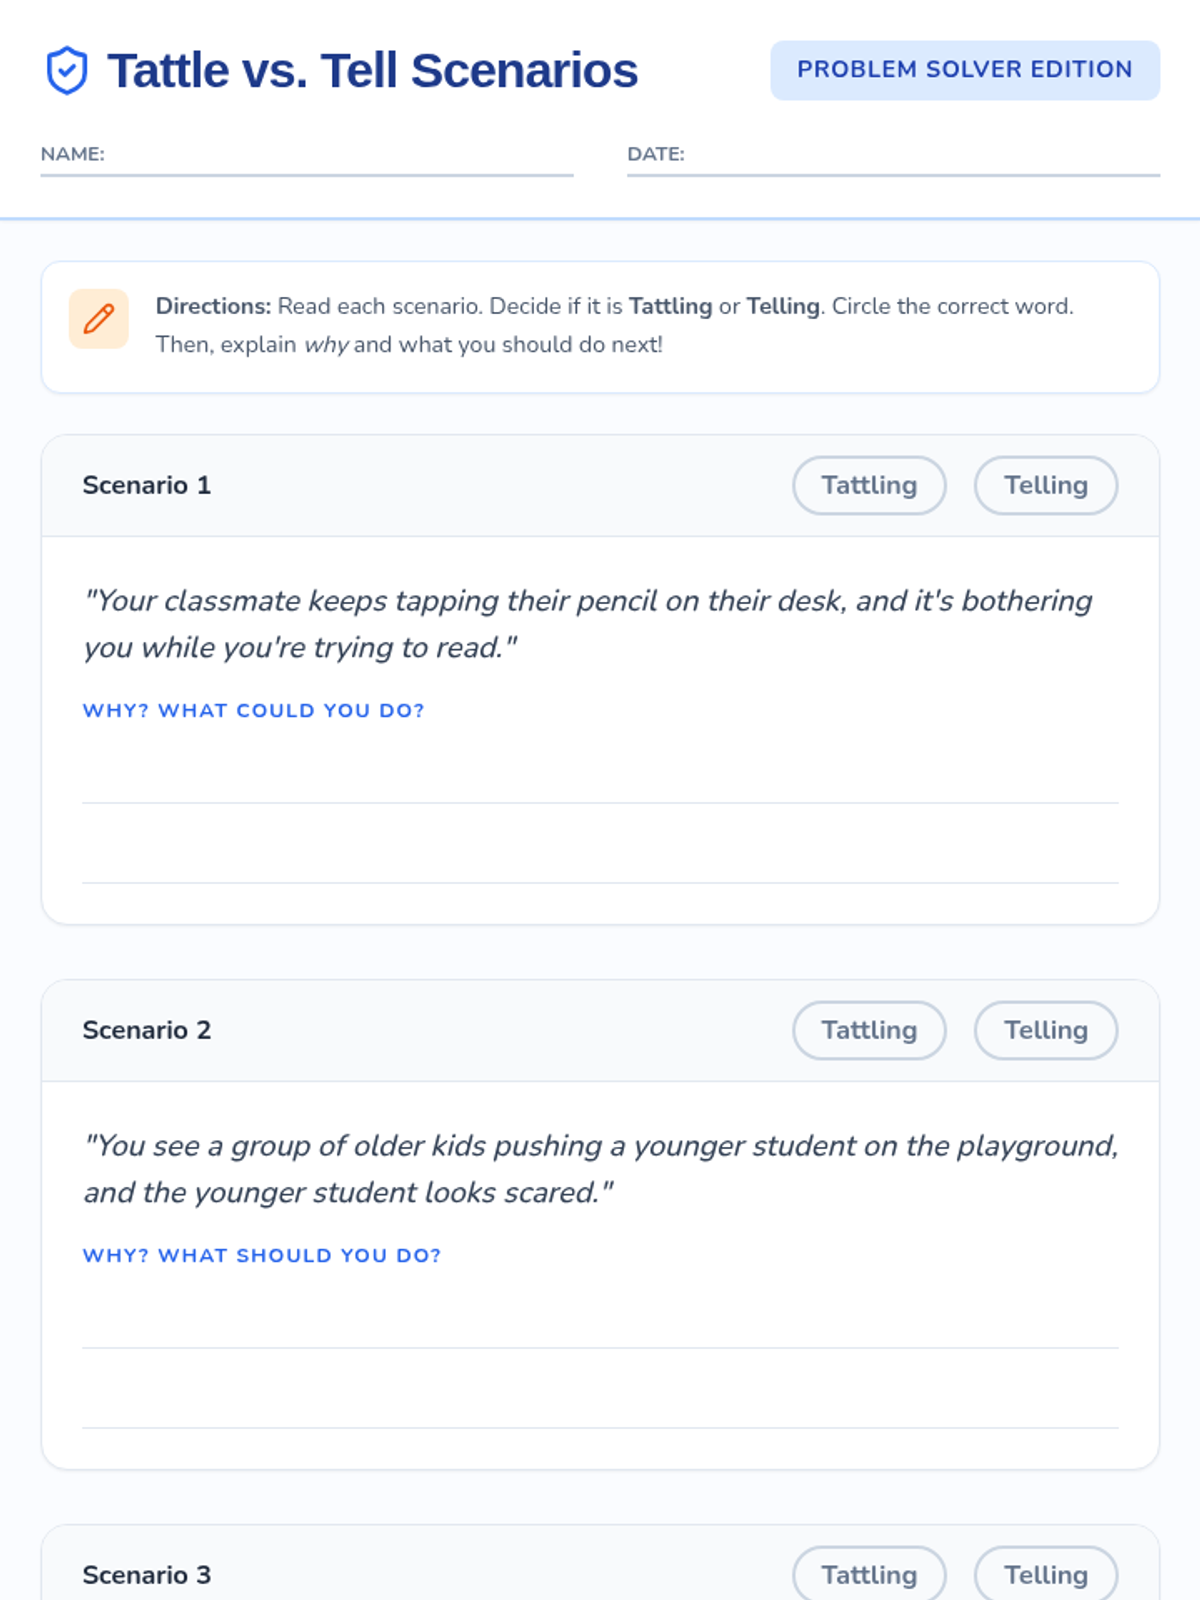Click the 'Why? What could you do?' prompt

(253, 711)
